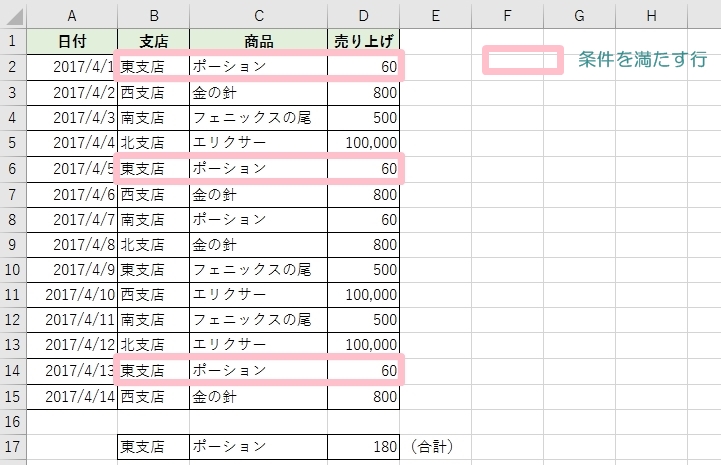Click the select-all corner triangle
This screenshot has width=721, height=465.
click(14, 16)
